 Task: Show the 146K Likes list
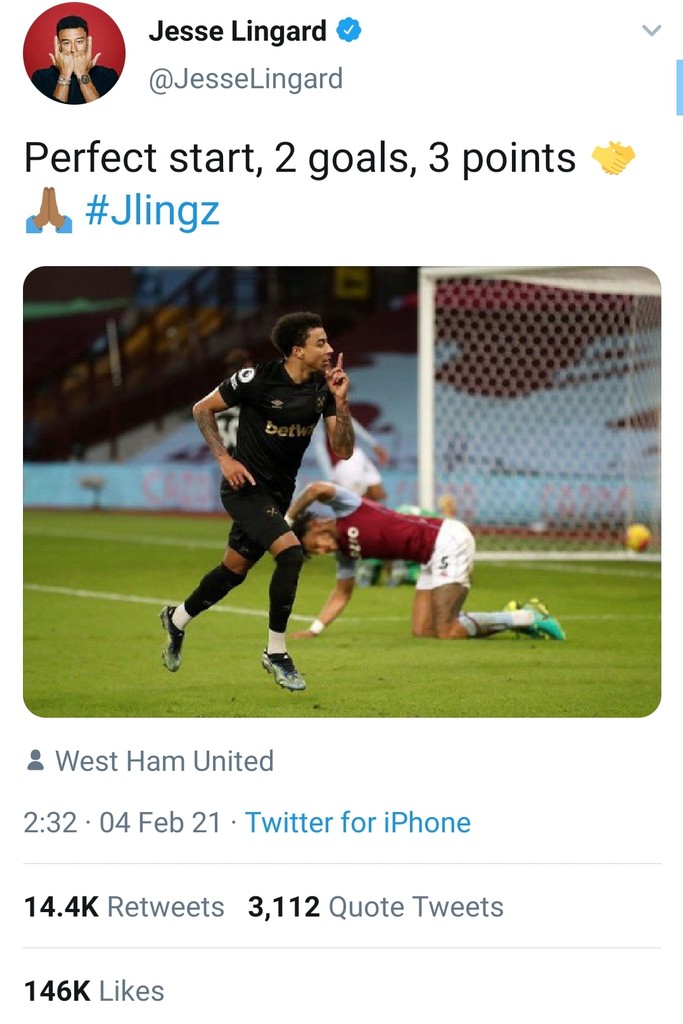(x=94, y=991)
